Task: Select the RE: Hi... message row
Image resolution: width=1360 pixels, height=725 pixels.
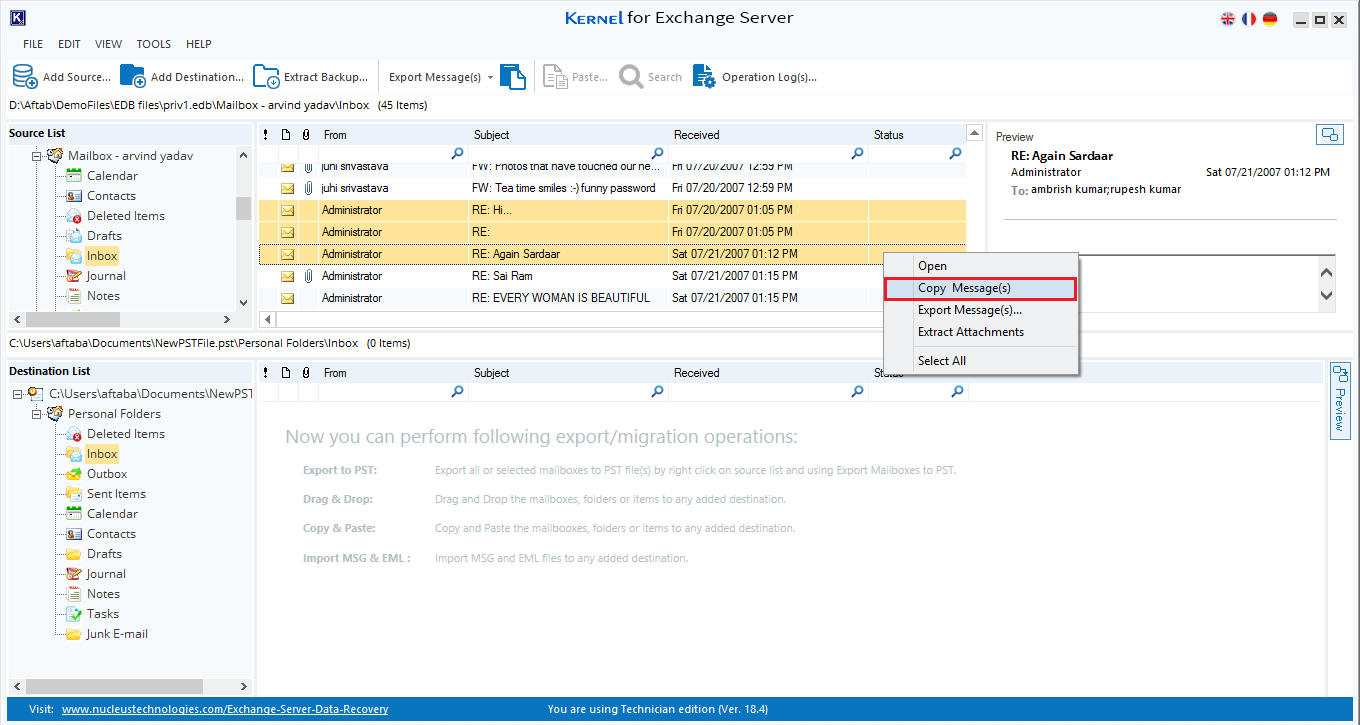Action: click(612, 210)
